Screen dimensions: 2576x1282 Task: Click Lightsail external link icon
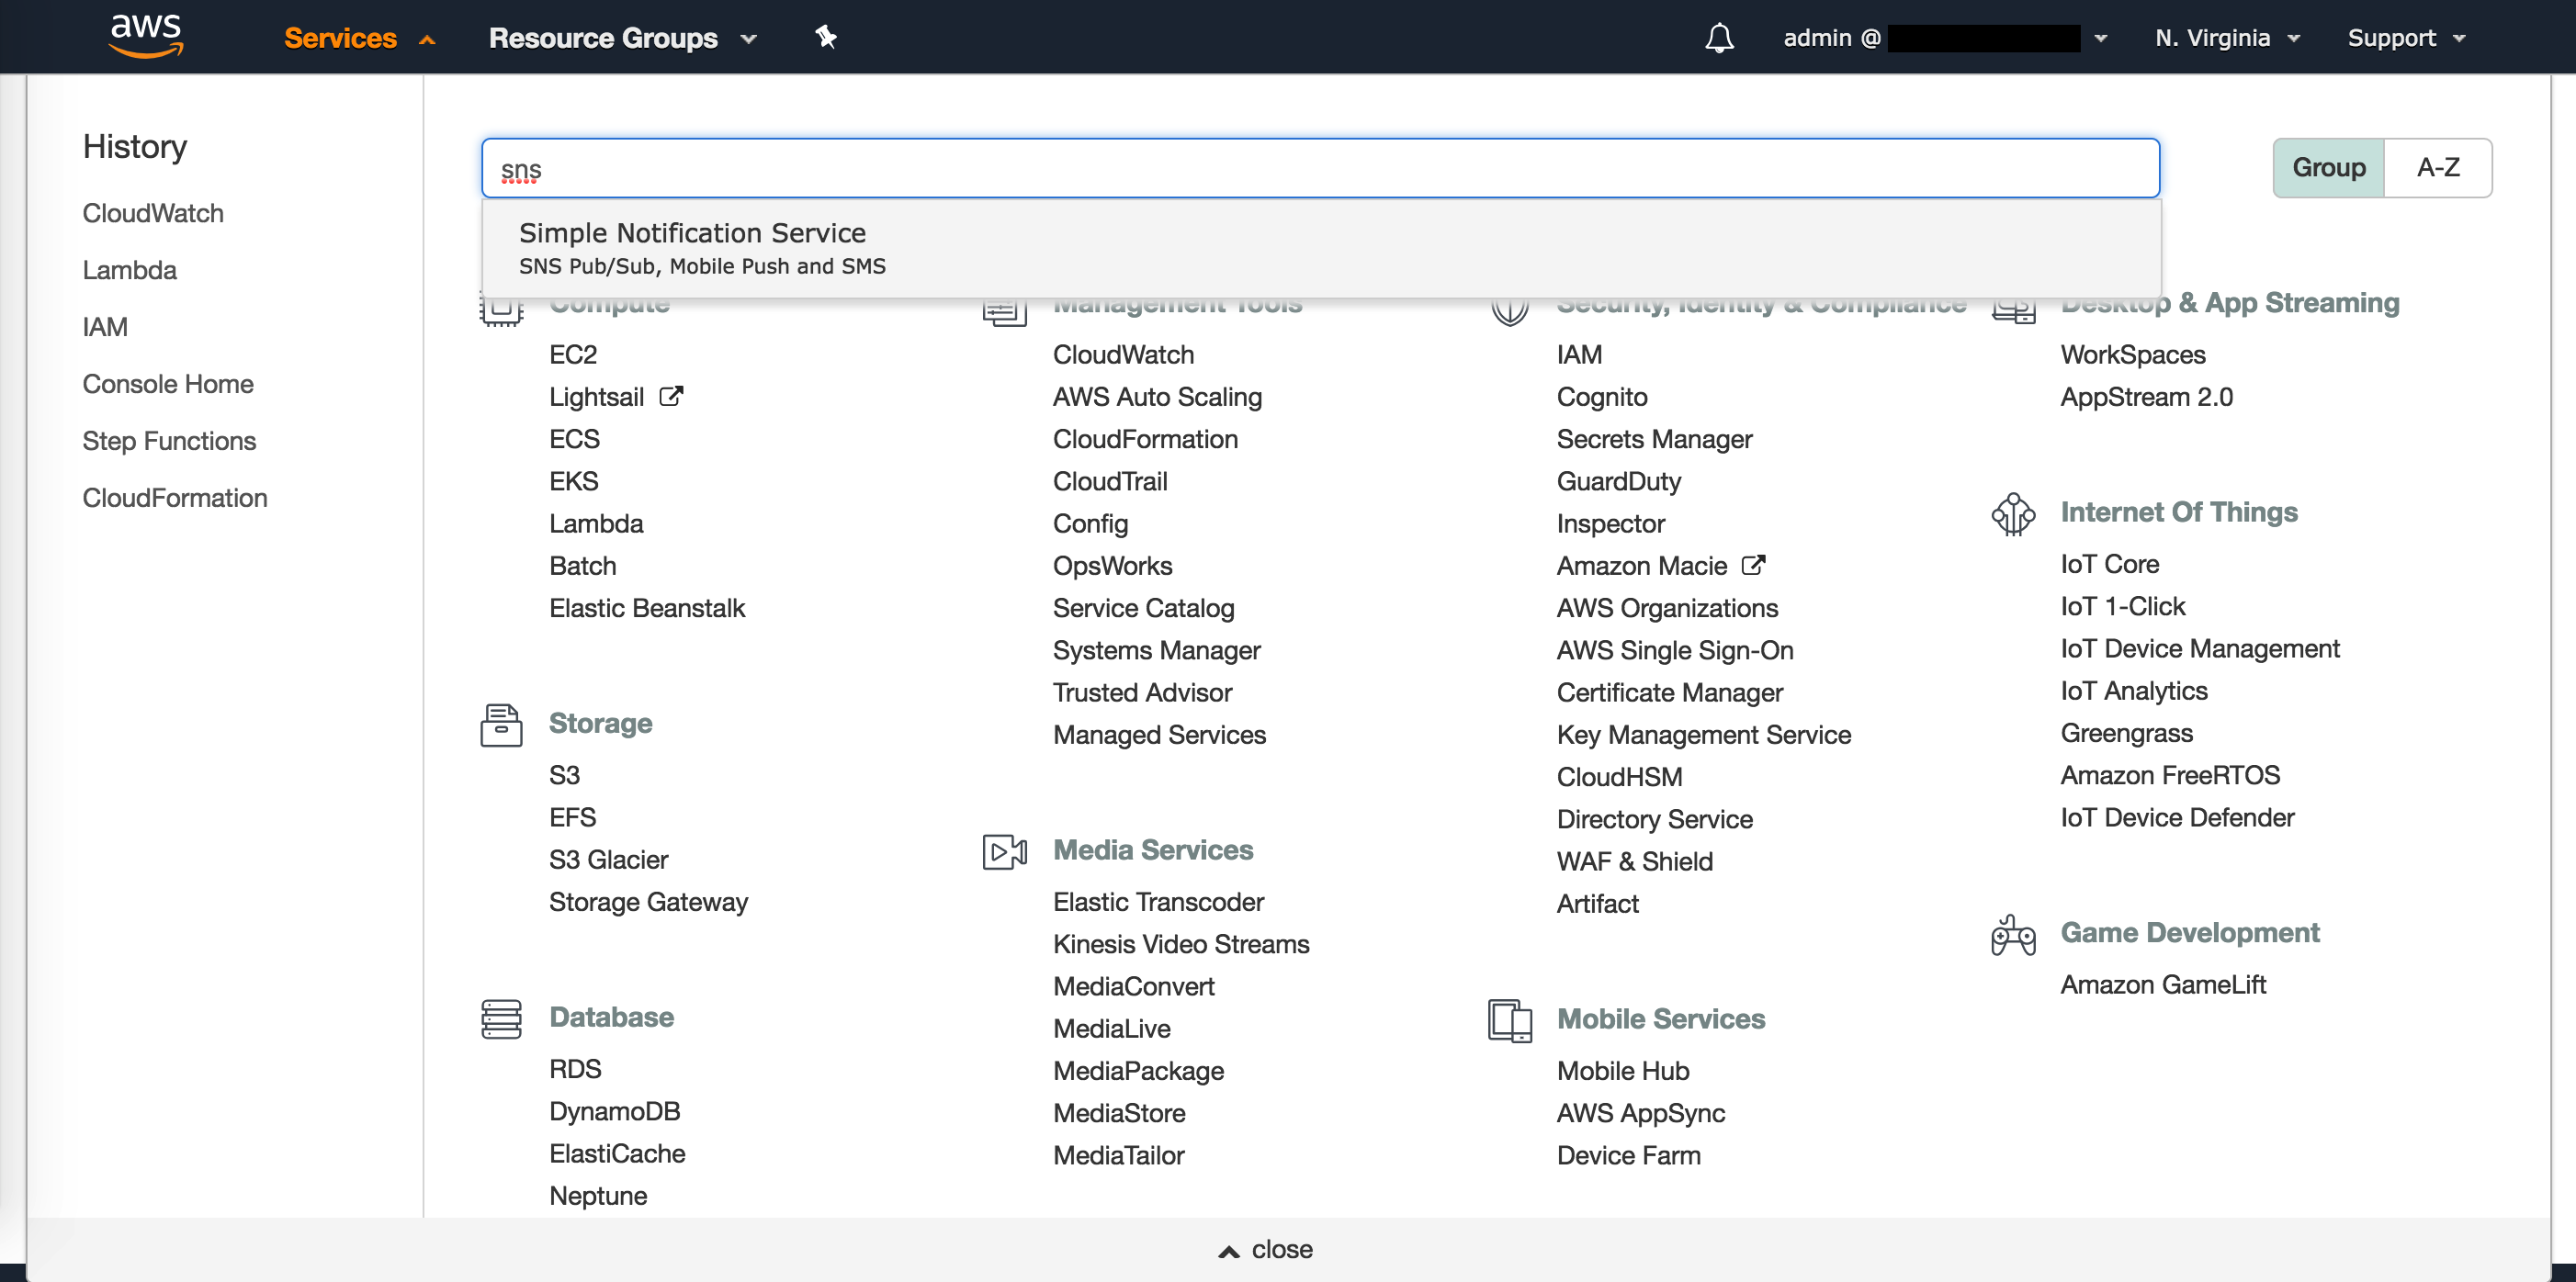671,396
